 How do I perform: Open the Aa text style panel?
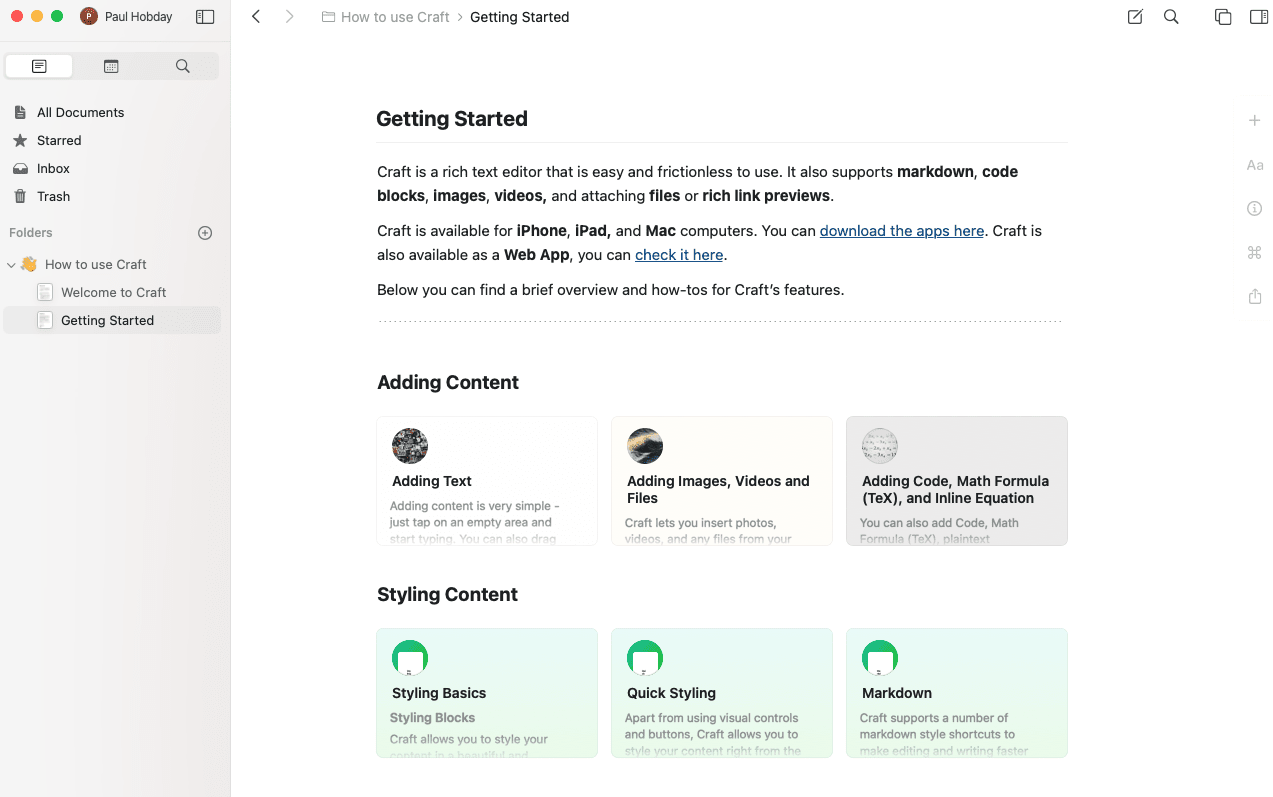pyautogui.click(x=1255, y=164)
